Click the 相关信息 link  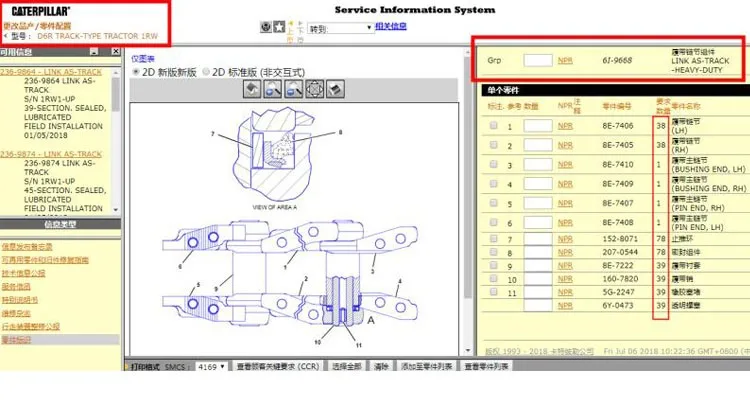[x=391, y=26]
